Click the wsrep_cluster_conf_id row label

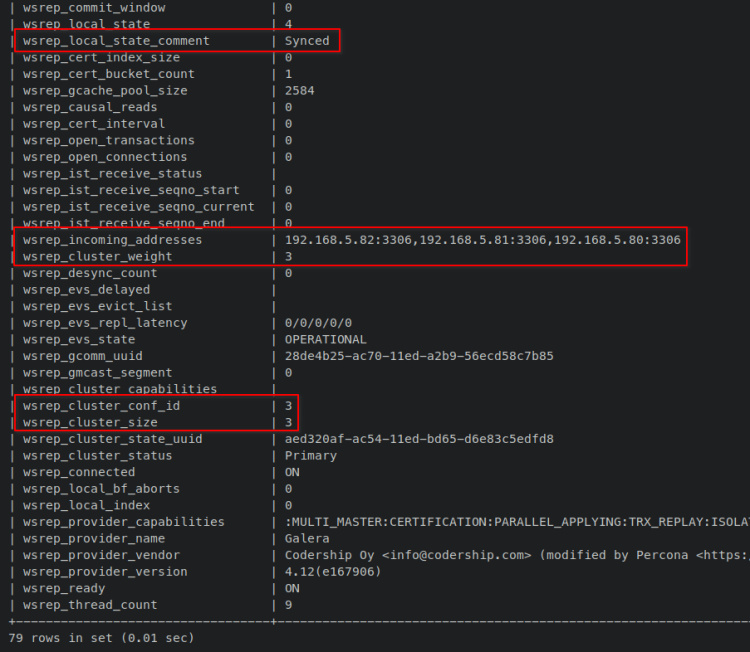101,406
